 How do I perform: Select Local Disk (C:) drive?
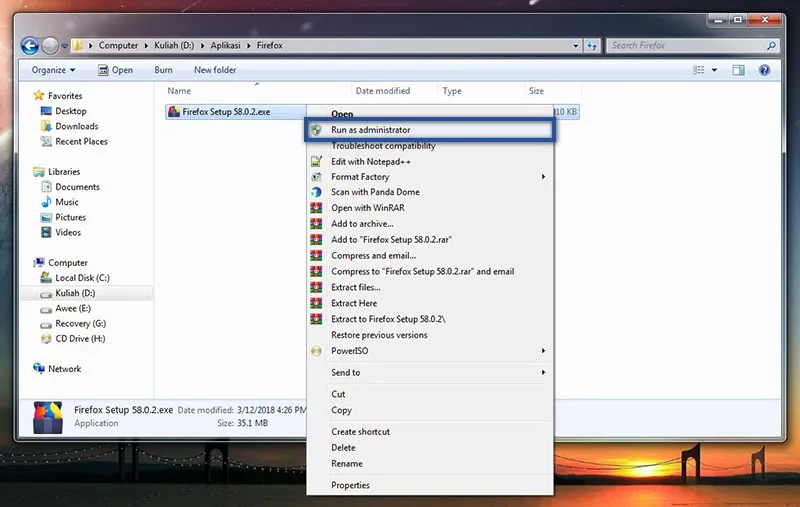pos(75,277)
